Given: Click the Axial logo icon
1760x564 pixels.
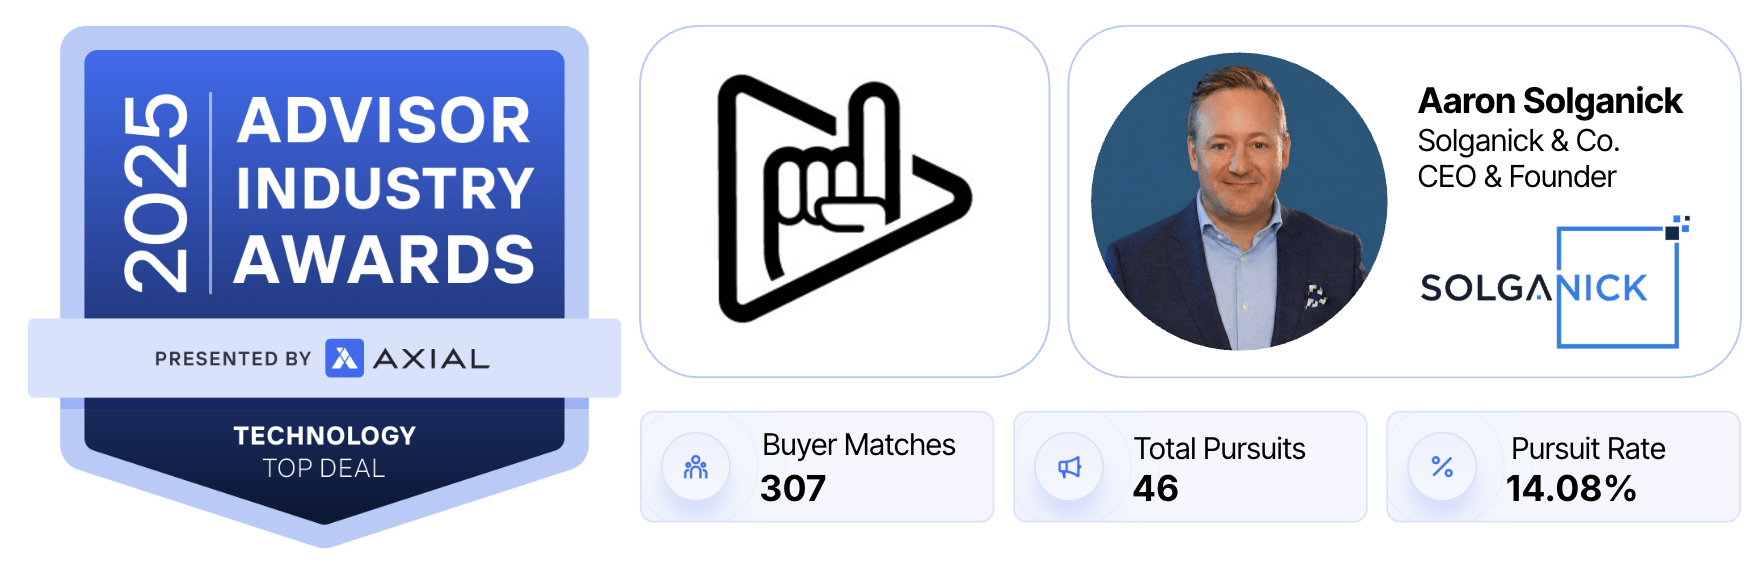Looking at the screenshot, I should (x=344, y=358).
